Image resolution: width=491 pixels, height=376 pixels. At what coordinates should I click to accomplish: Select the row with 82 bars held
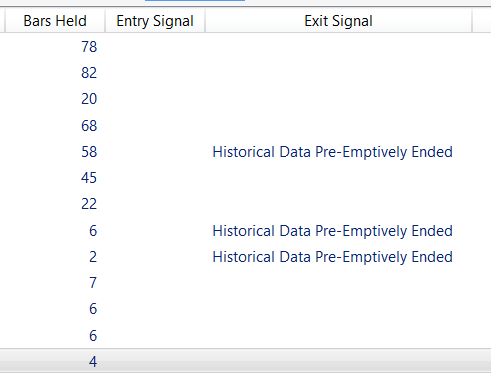point(245,73)
